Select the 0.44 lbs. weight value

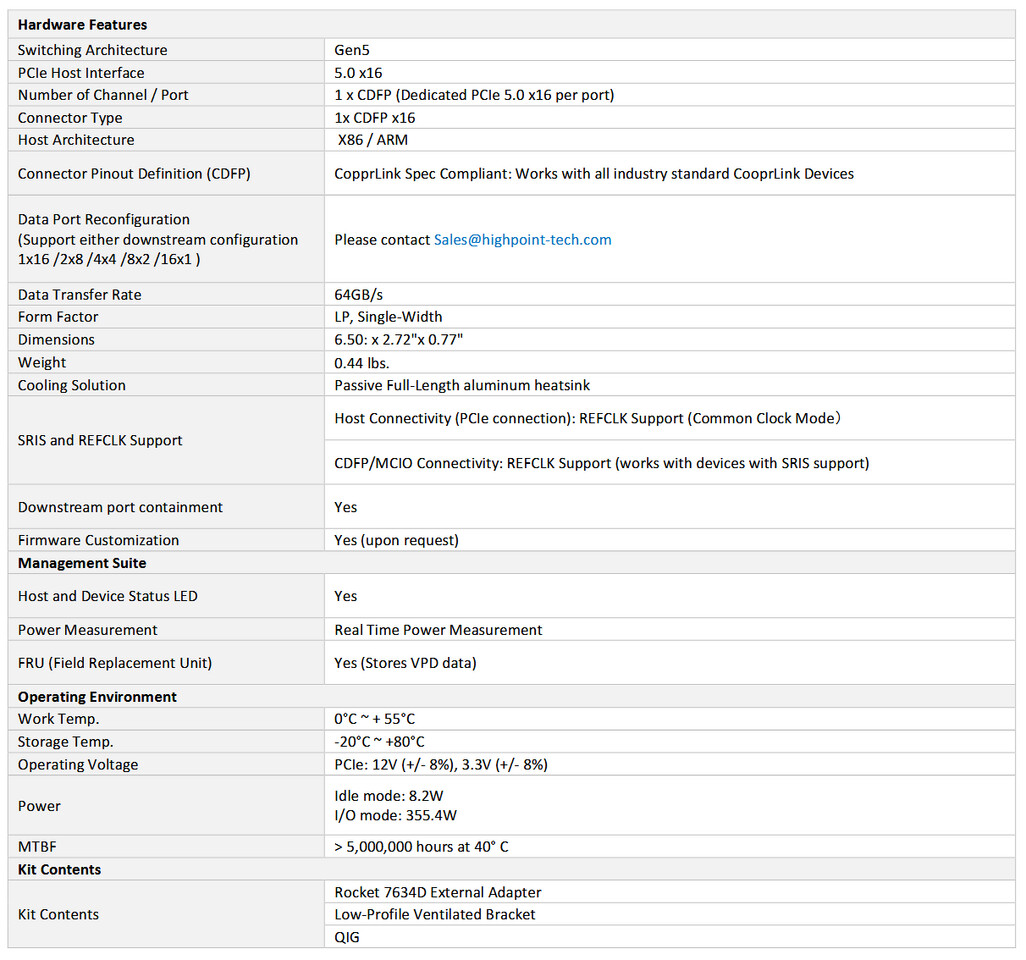361,363
